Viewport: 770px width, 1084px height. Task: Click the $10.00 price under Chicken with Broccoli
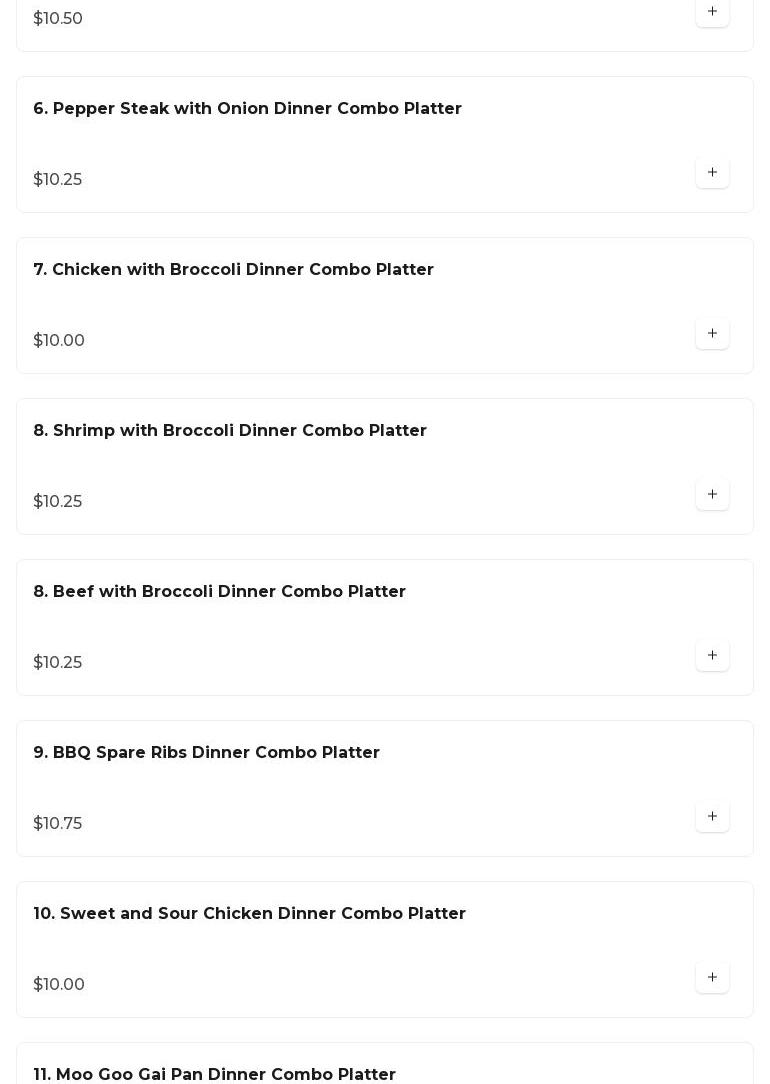(x=59, y=340)
